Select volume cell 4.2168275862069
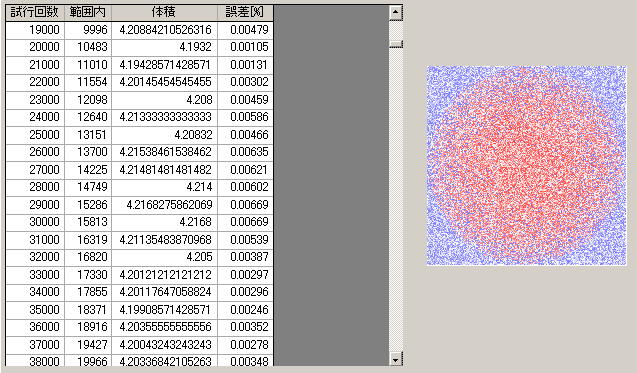This screenshot has height=373, width=637. (164, 205)
